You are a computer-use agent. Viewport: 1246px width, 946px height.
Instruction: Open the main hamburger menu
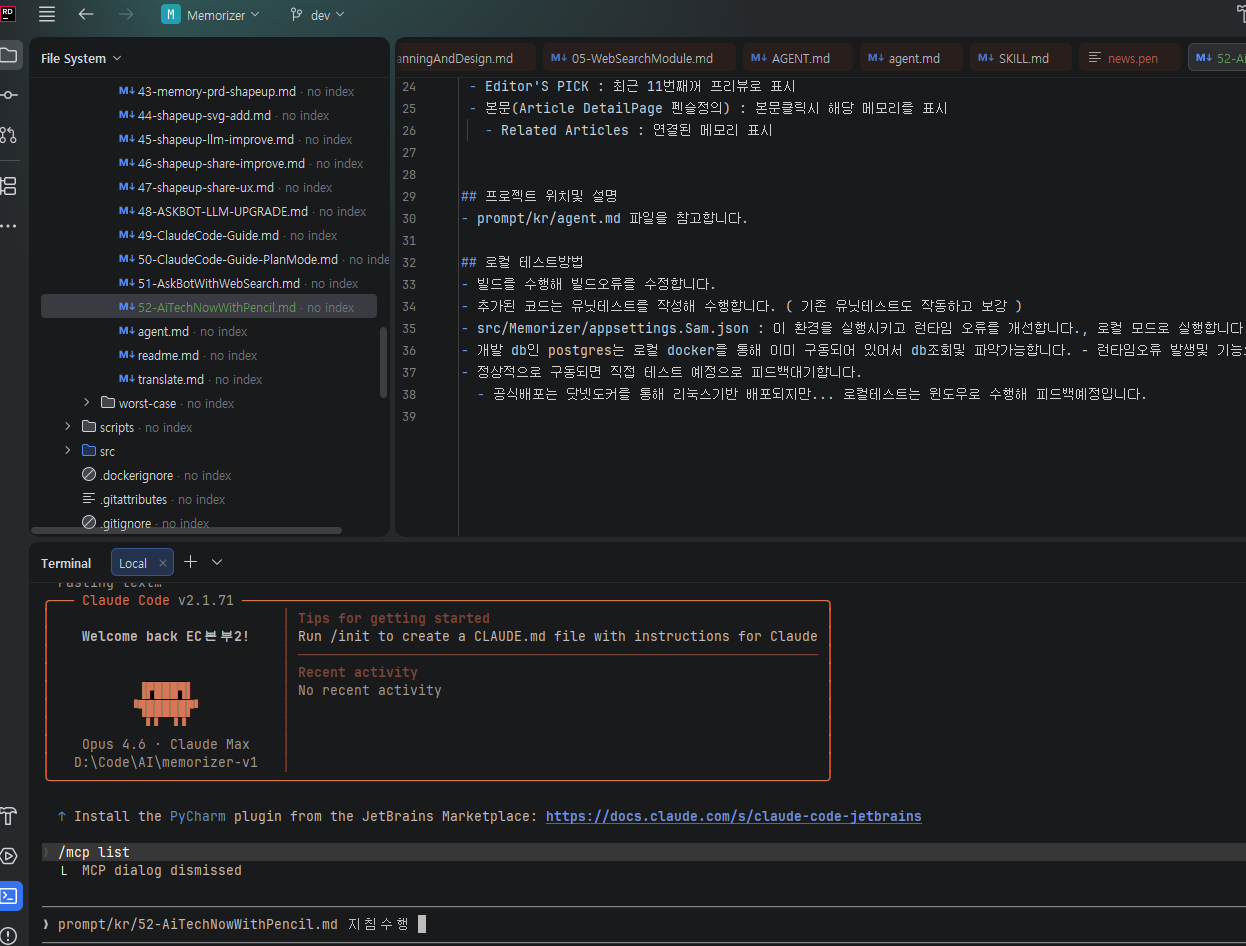(x=47, y=15)
